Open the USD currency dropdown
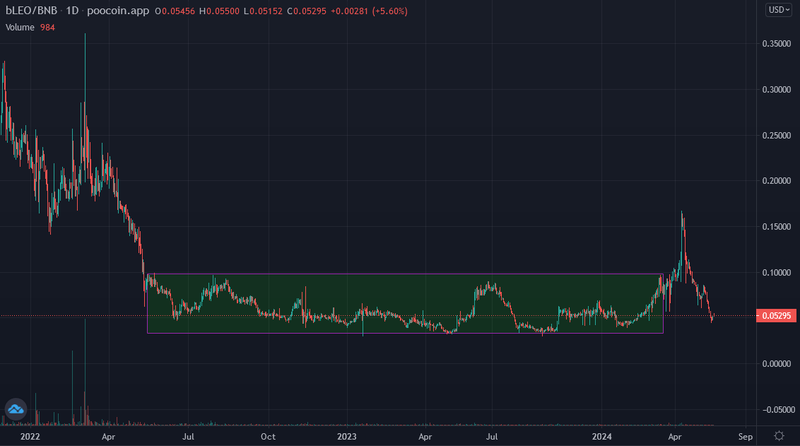 pyautogui.click(x=777, y=9)
